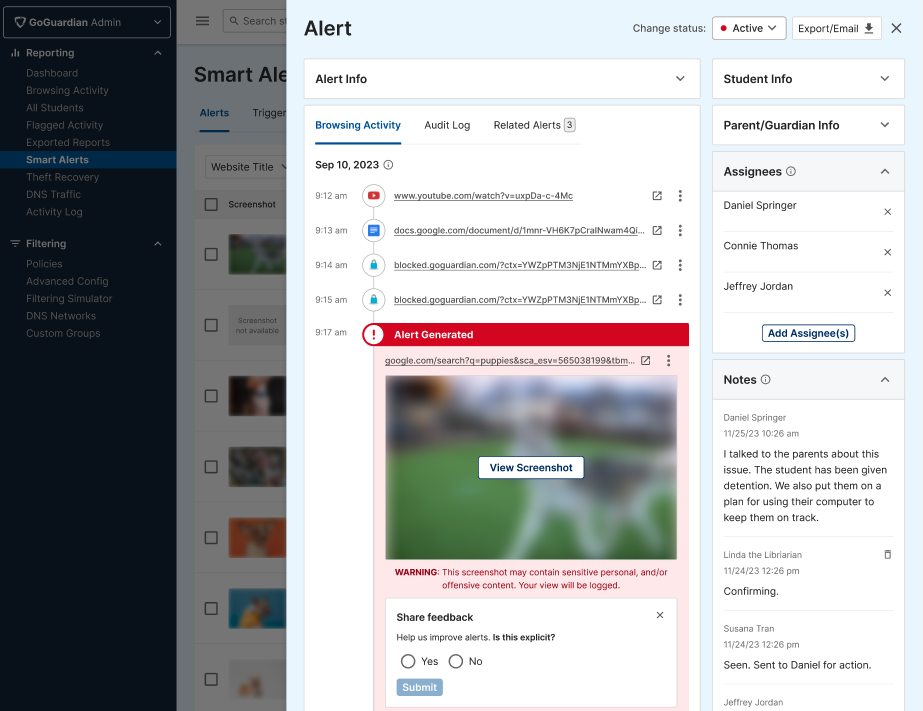Select the Alerts tab behind the panel

[x=214, y=113]
